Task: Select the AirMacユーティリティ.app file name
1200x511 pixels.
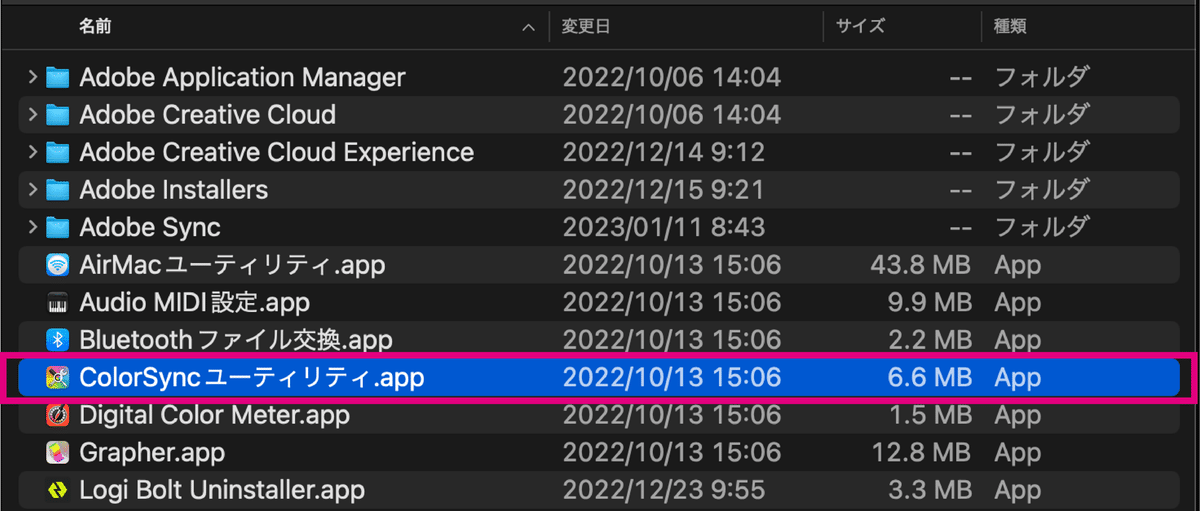Action: coord(232,265)
